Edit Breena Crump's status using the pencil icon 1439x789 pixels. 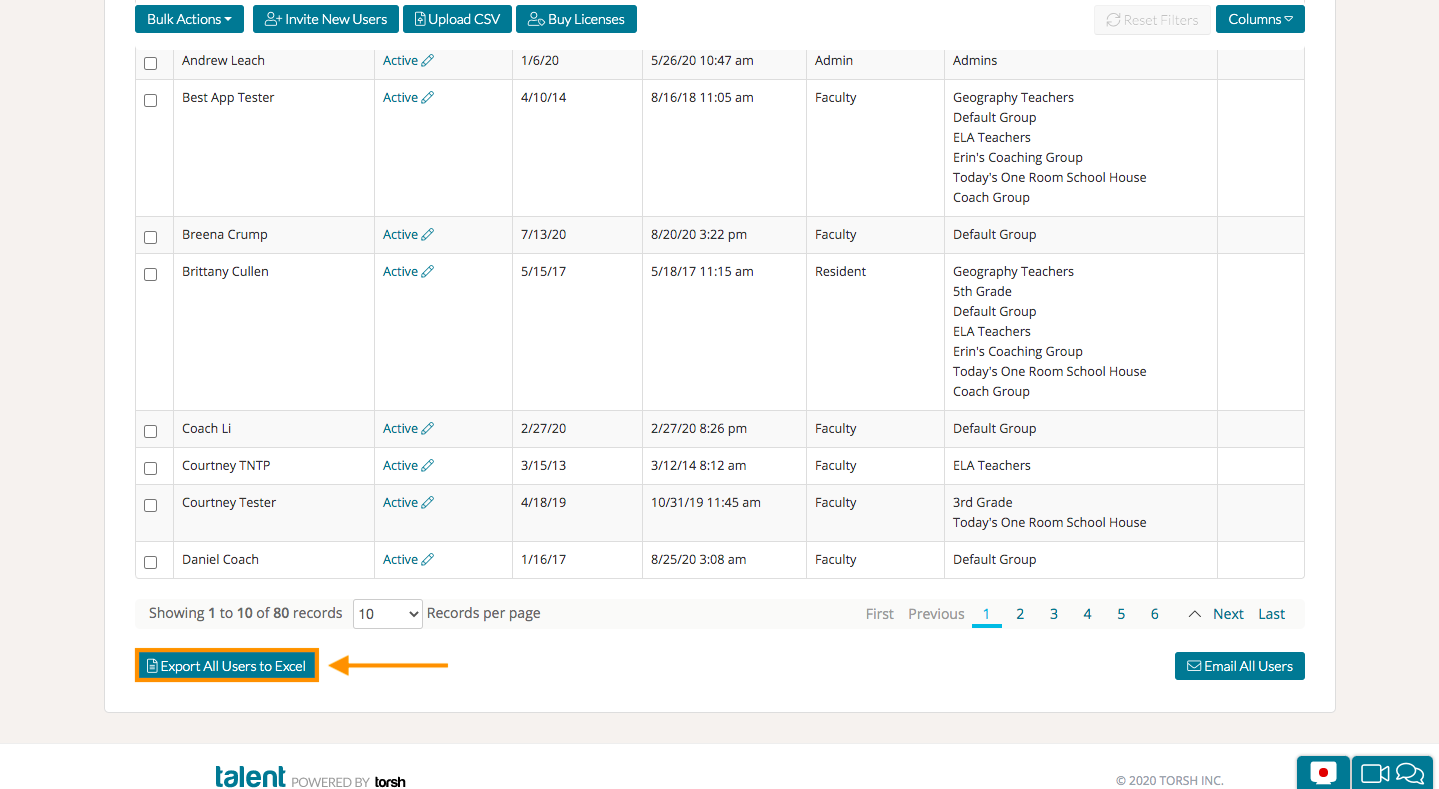tap(429, 234)
